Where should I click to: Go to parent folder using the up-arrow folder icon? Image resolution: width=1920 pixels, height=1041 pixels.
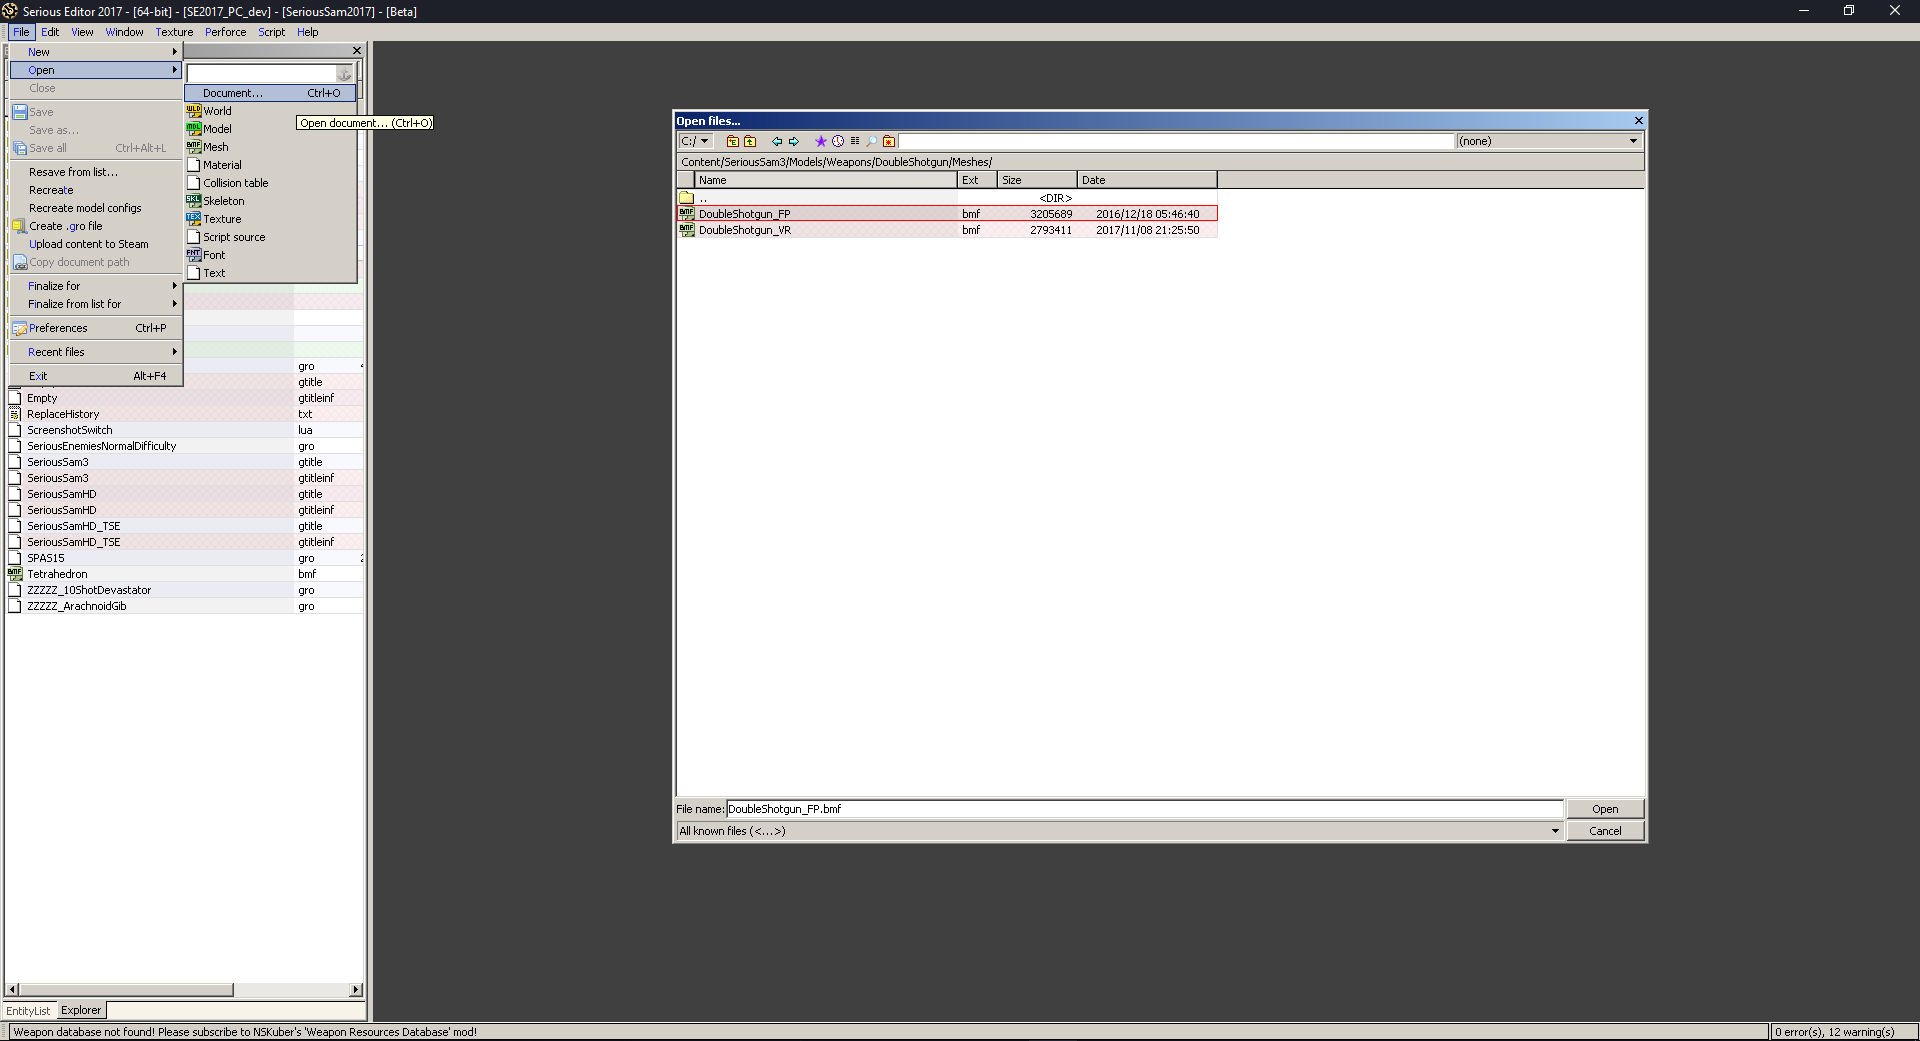pyautogui.click(x=750, y=141)
